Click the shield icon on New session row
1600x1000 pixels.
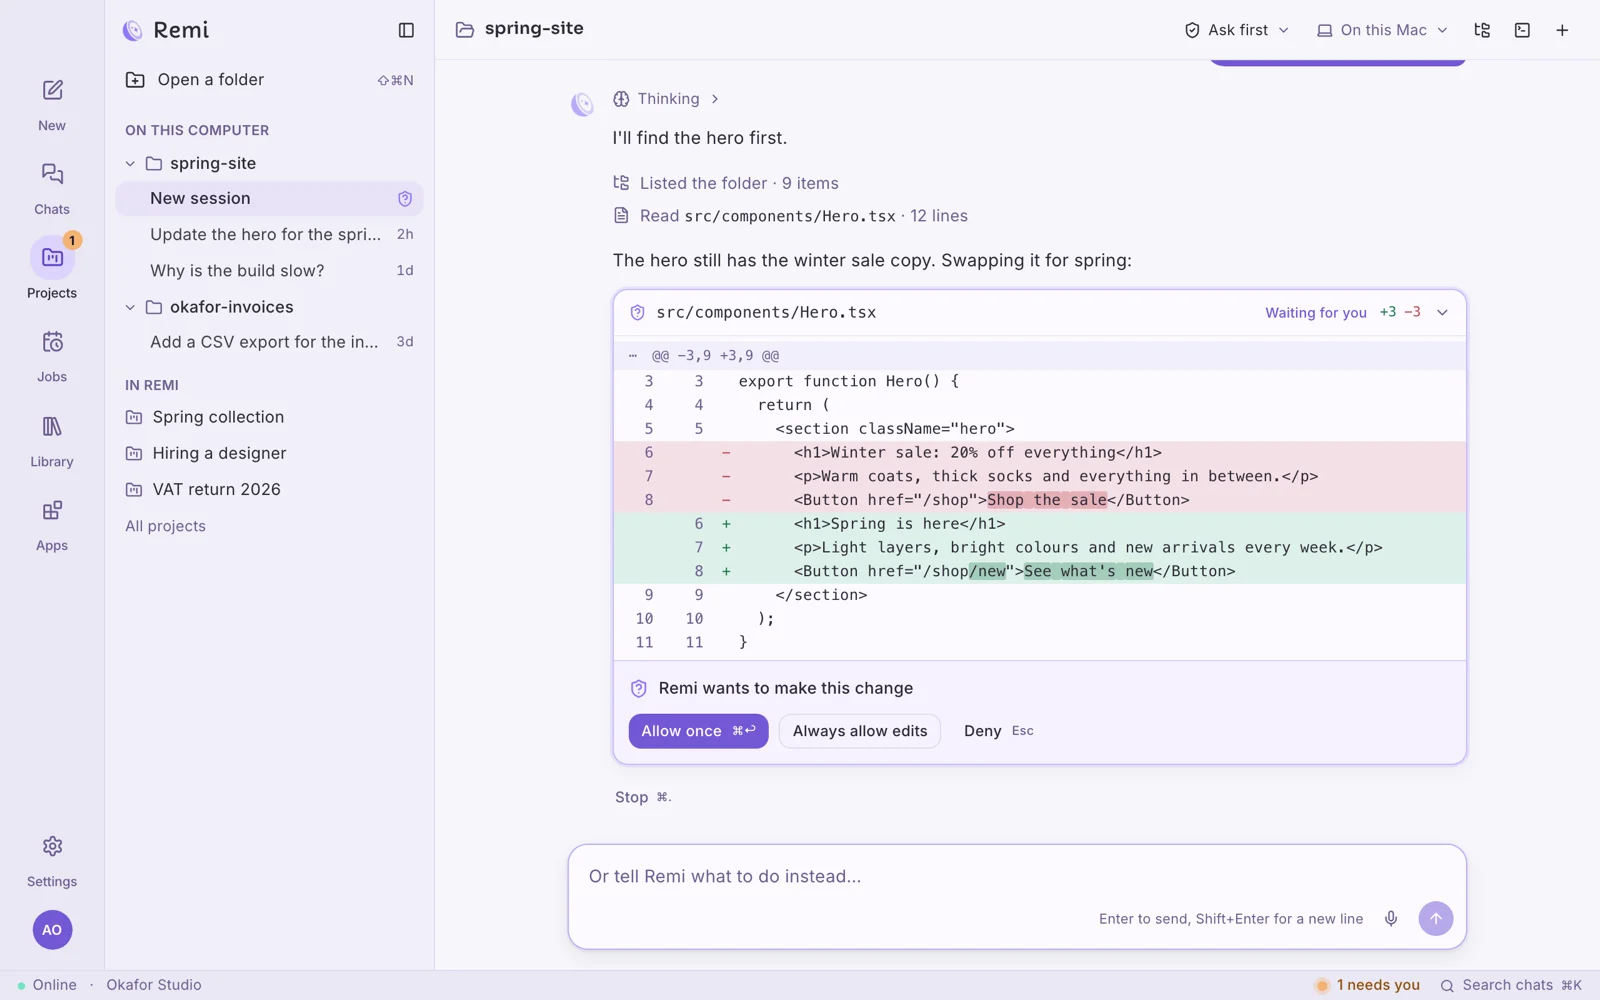405,198
